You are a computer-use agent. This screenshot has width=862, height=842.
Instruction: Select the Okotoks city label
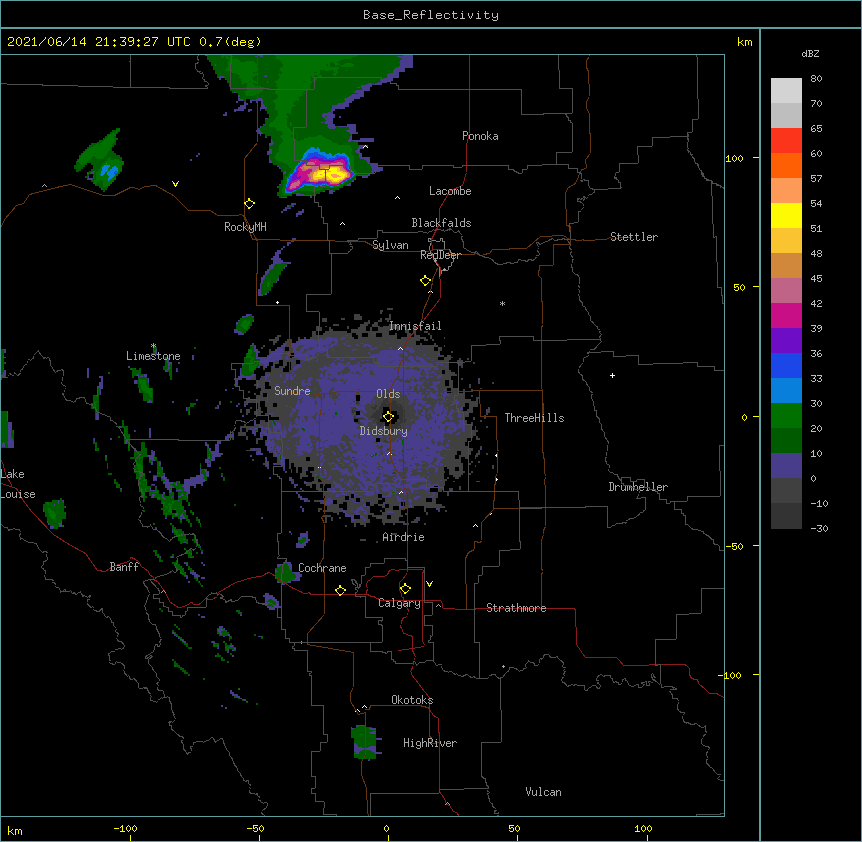pyautogui.click(x=412, y=700)
